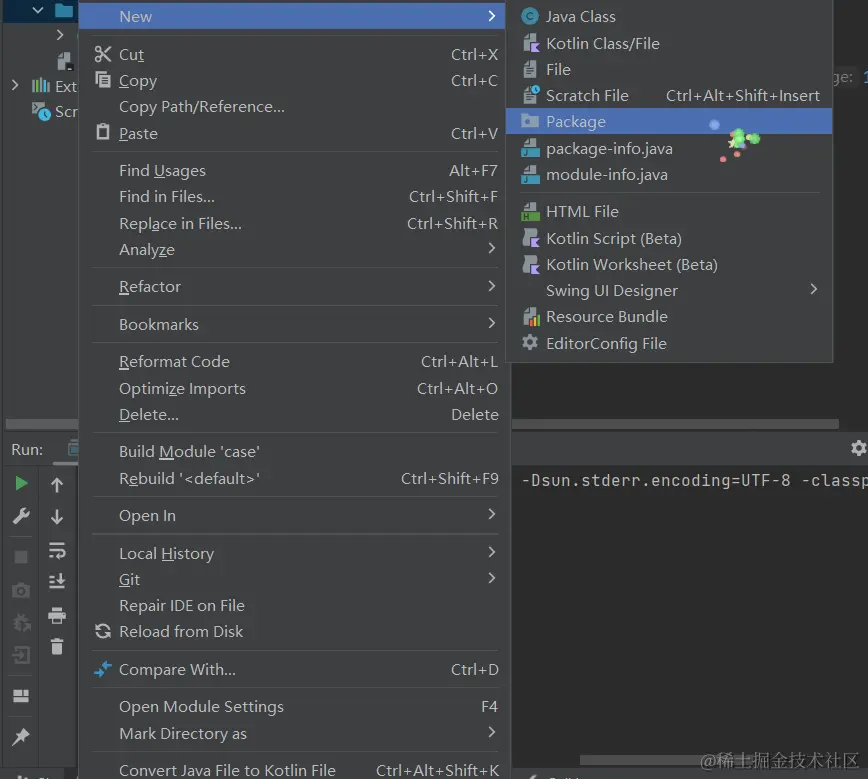Open Run panel settings gear
The height and width of the screenshot is (779, 868).
click(x=857, y=448)
